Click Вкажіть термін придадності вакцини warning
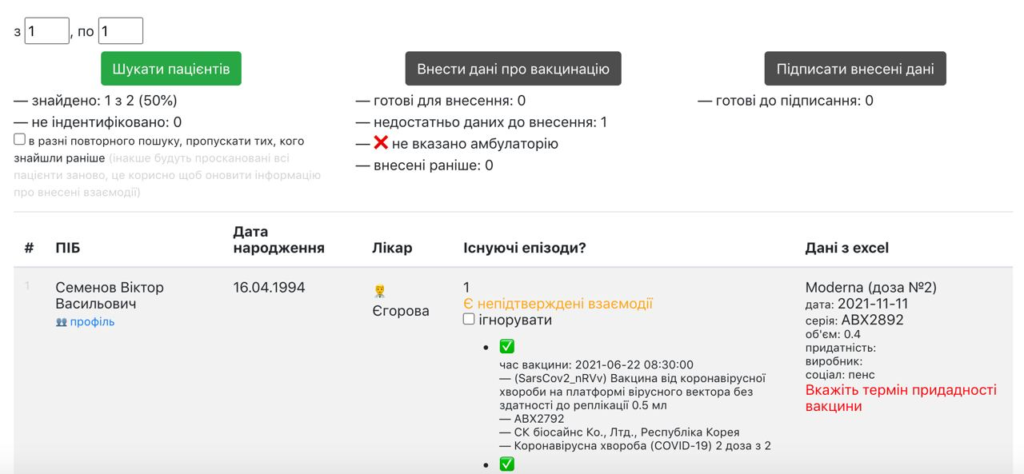 (901, 398)
